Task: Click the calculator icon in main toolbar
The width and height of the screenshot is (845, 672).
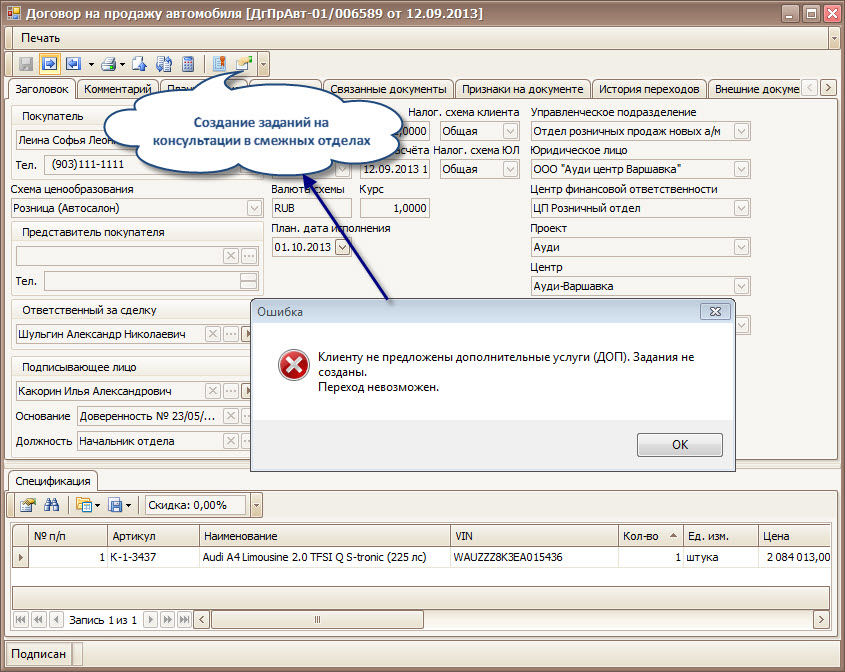Action: coord(187,64)
